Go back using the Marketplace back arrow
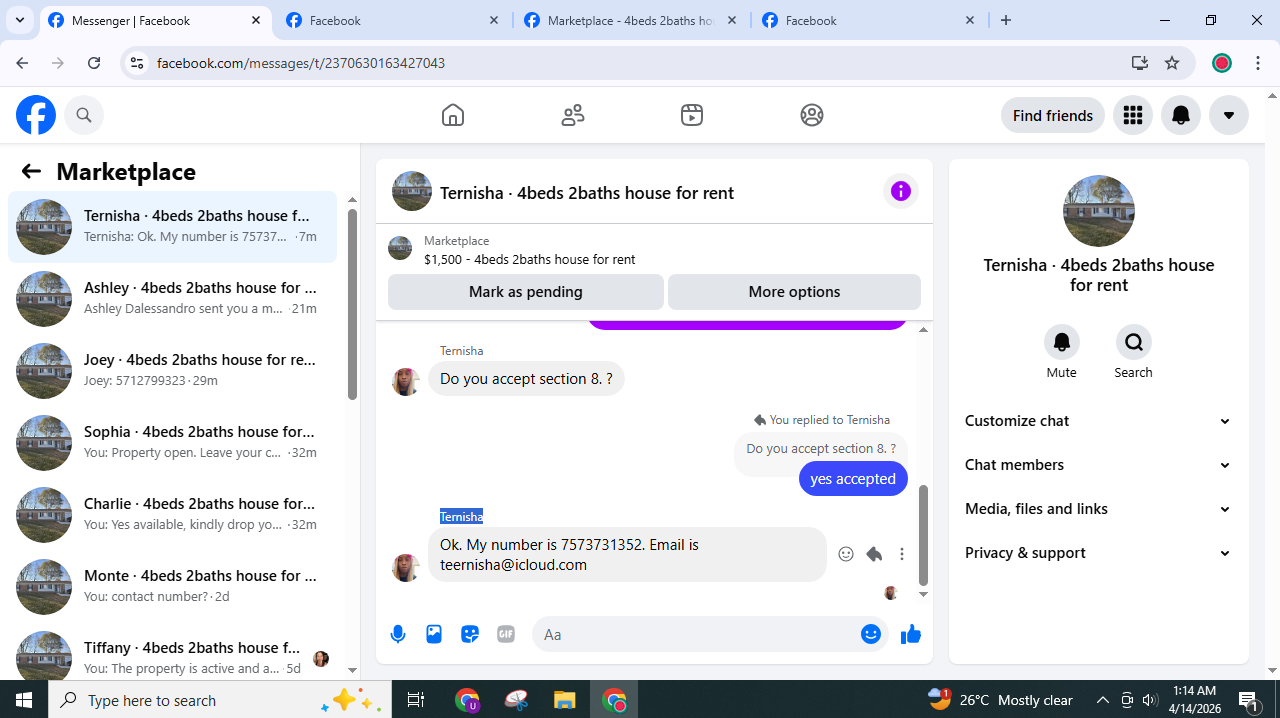This screenshot has height=718, width=1280. point(31,171)
